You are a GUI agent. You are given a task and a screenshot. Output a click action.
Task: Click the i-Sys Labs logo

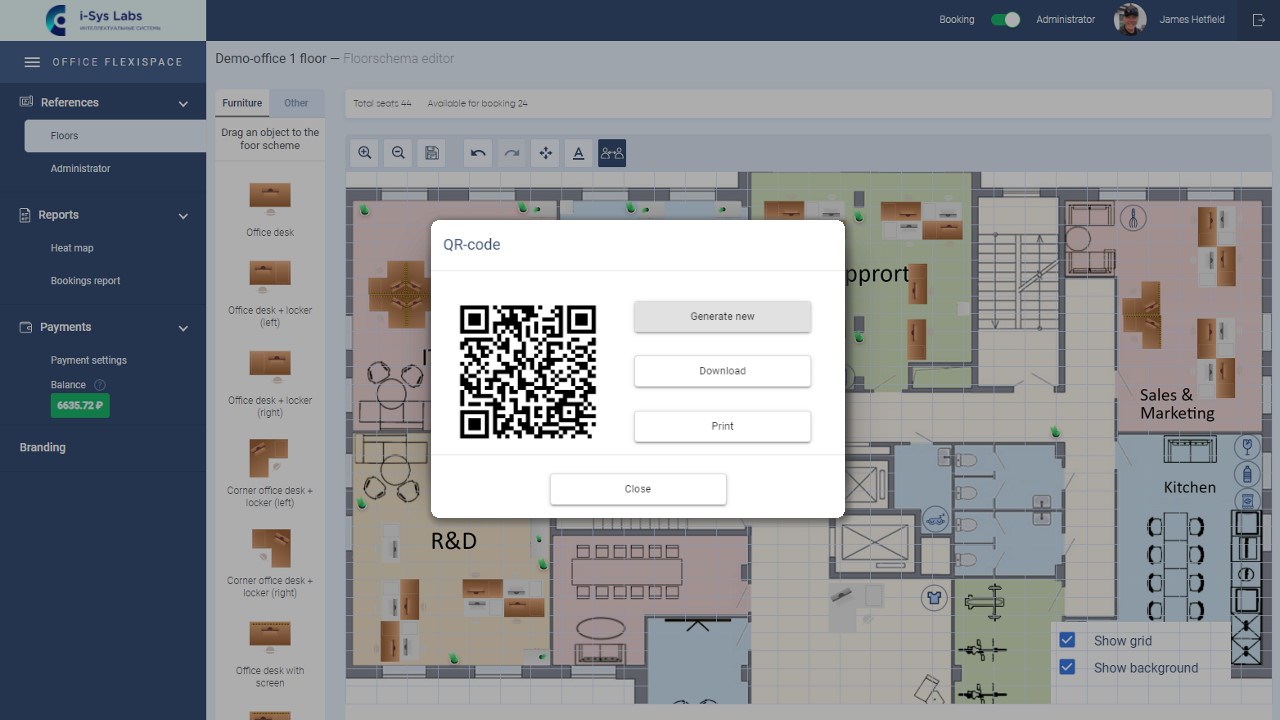click(103, 19)
